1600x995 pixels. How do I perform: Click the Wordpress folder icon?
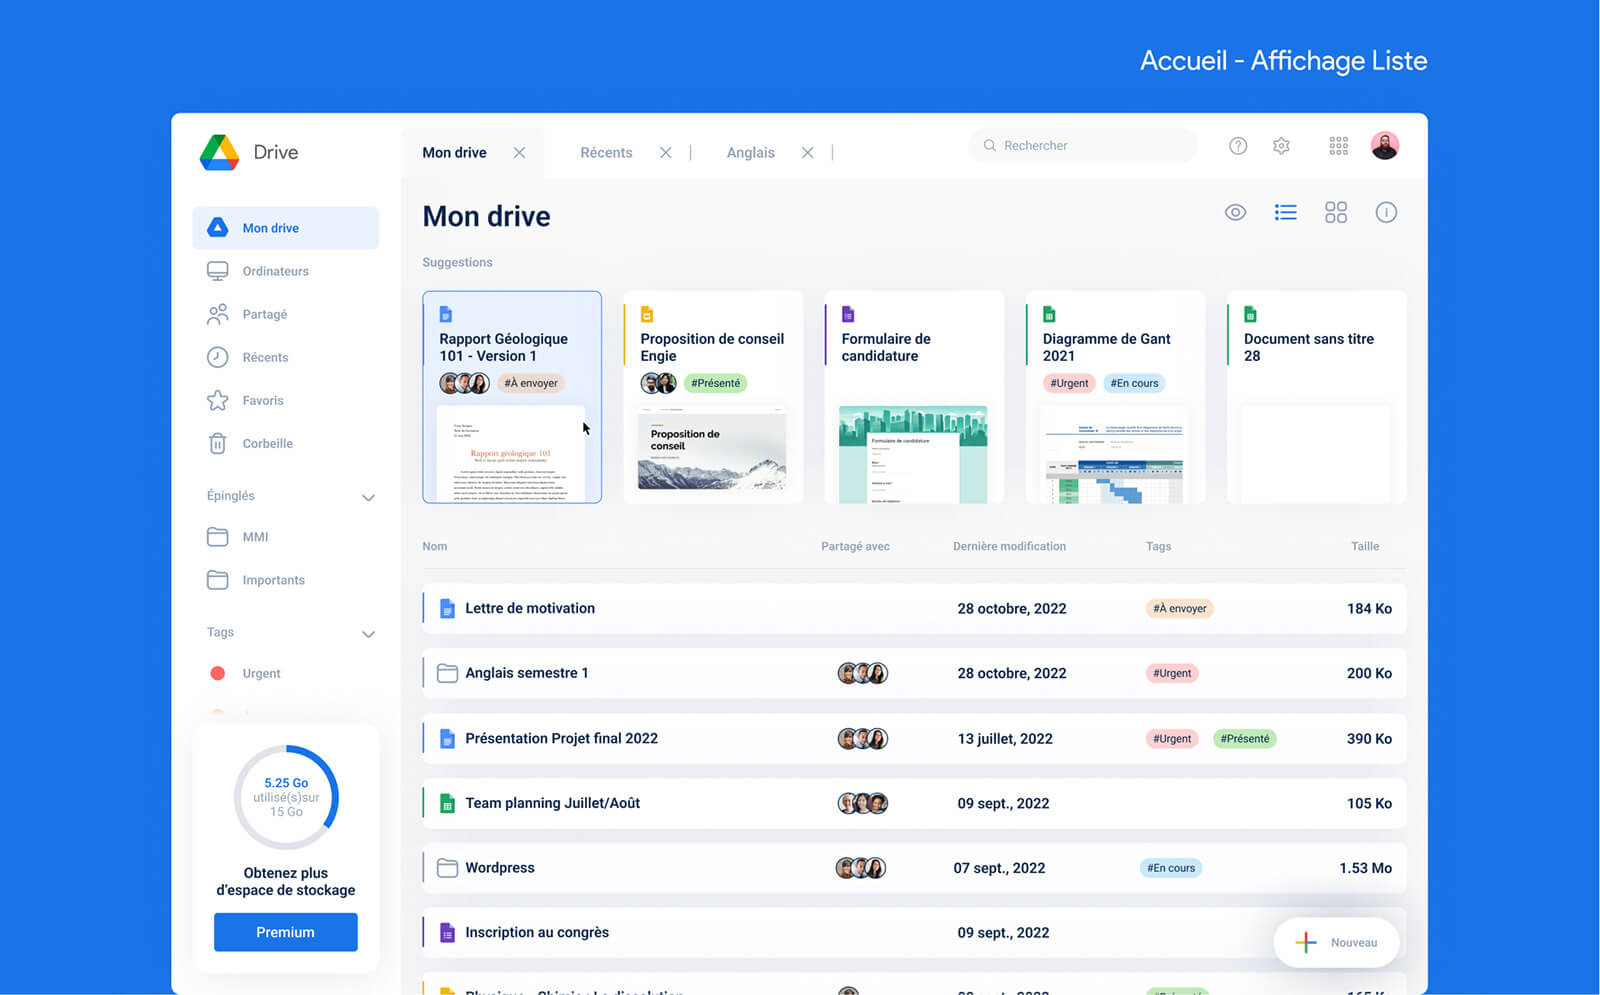coord(447,868)
